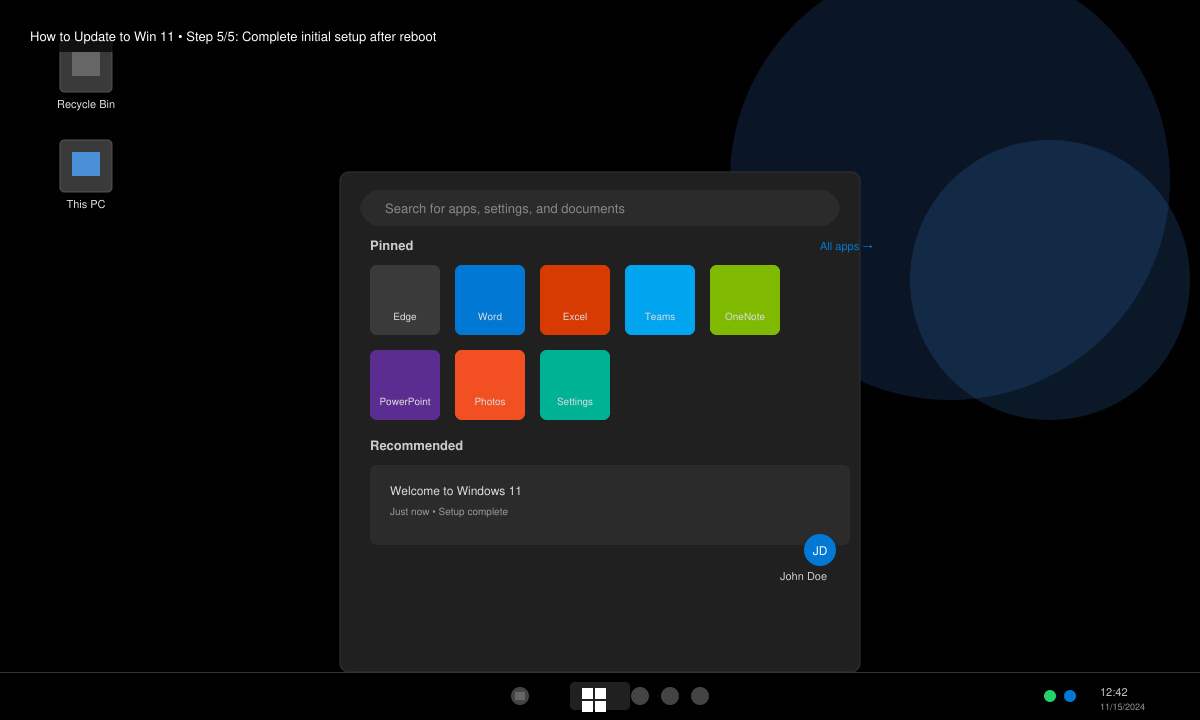Open the Settings pinned tile

(x=575, y=385)
